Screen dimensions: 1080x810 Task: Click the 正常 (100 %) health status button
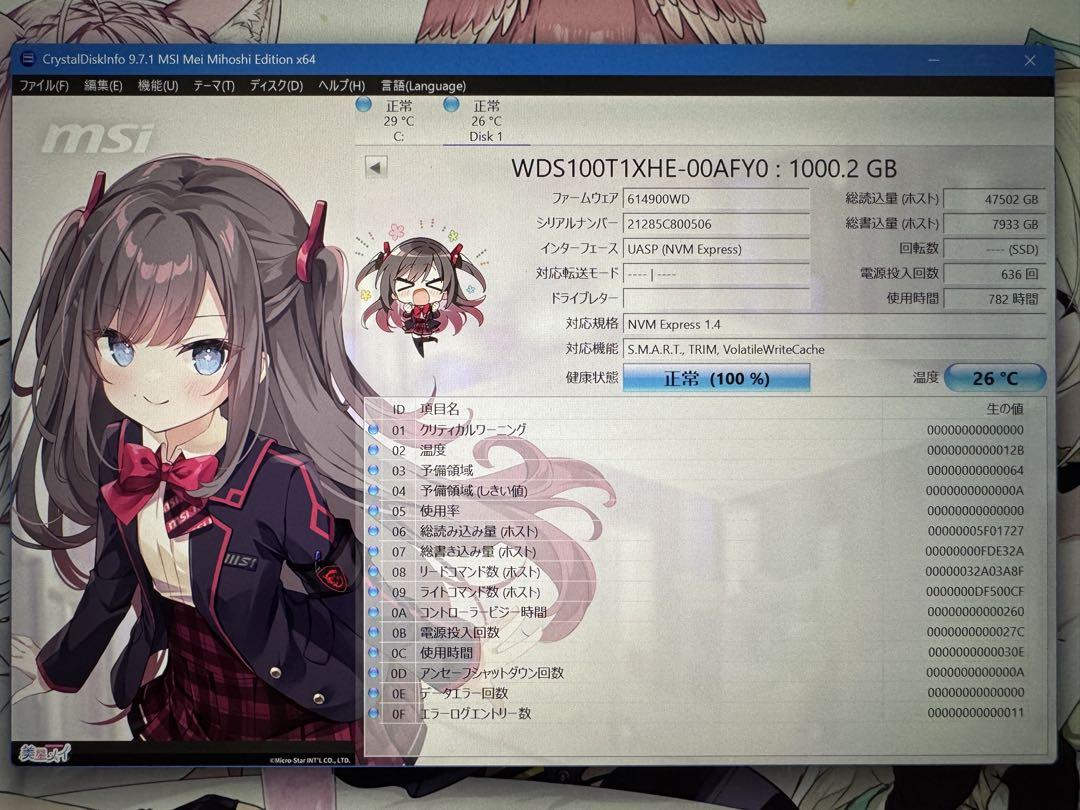coord(716,378)
